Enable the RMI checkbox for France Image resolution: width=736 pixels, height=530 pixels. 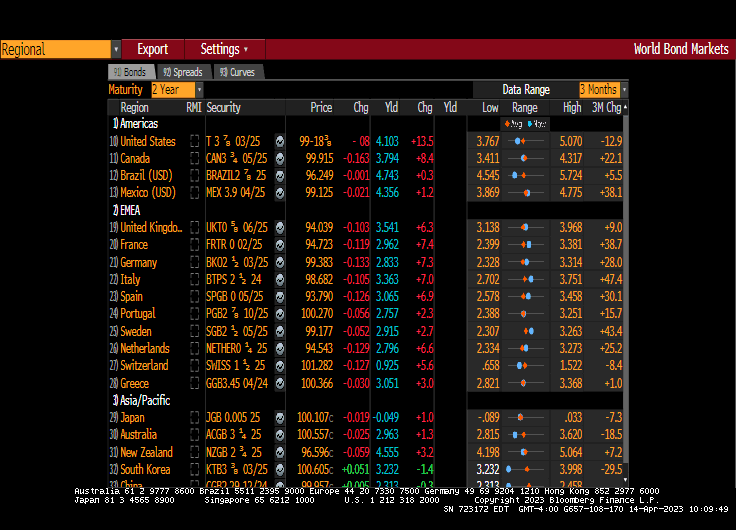pyautogui.click(x=195, y=245)
